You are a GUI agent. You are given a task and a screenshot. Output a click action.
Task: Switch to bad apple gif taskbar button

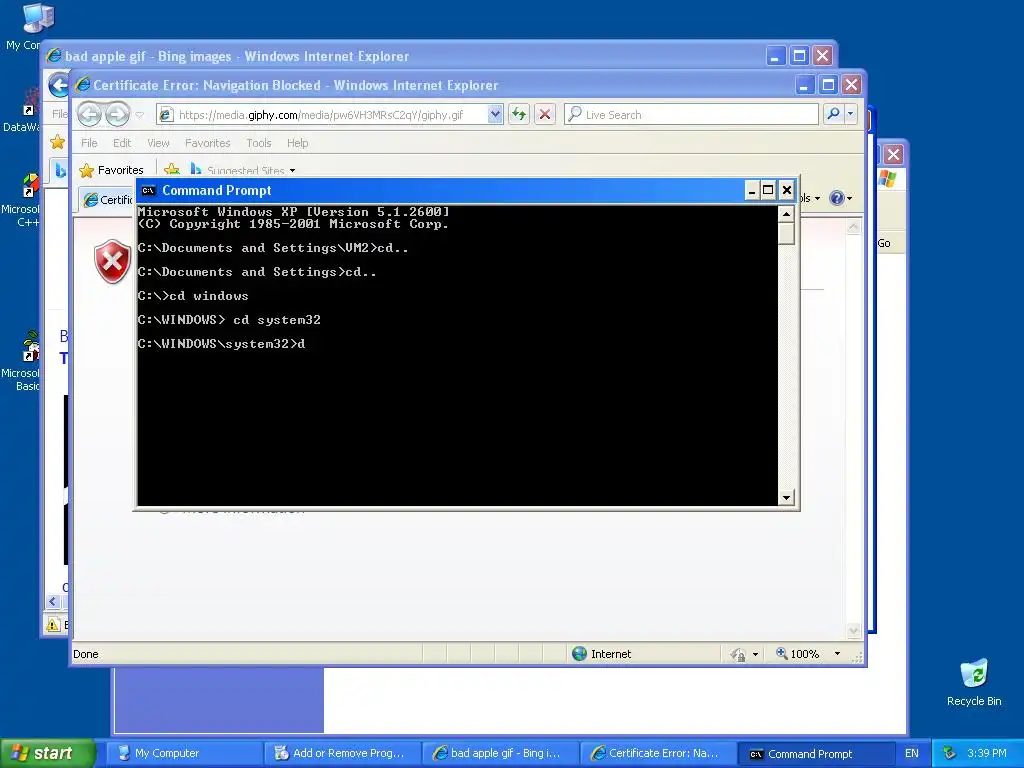coord(501,753)
